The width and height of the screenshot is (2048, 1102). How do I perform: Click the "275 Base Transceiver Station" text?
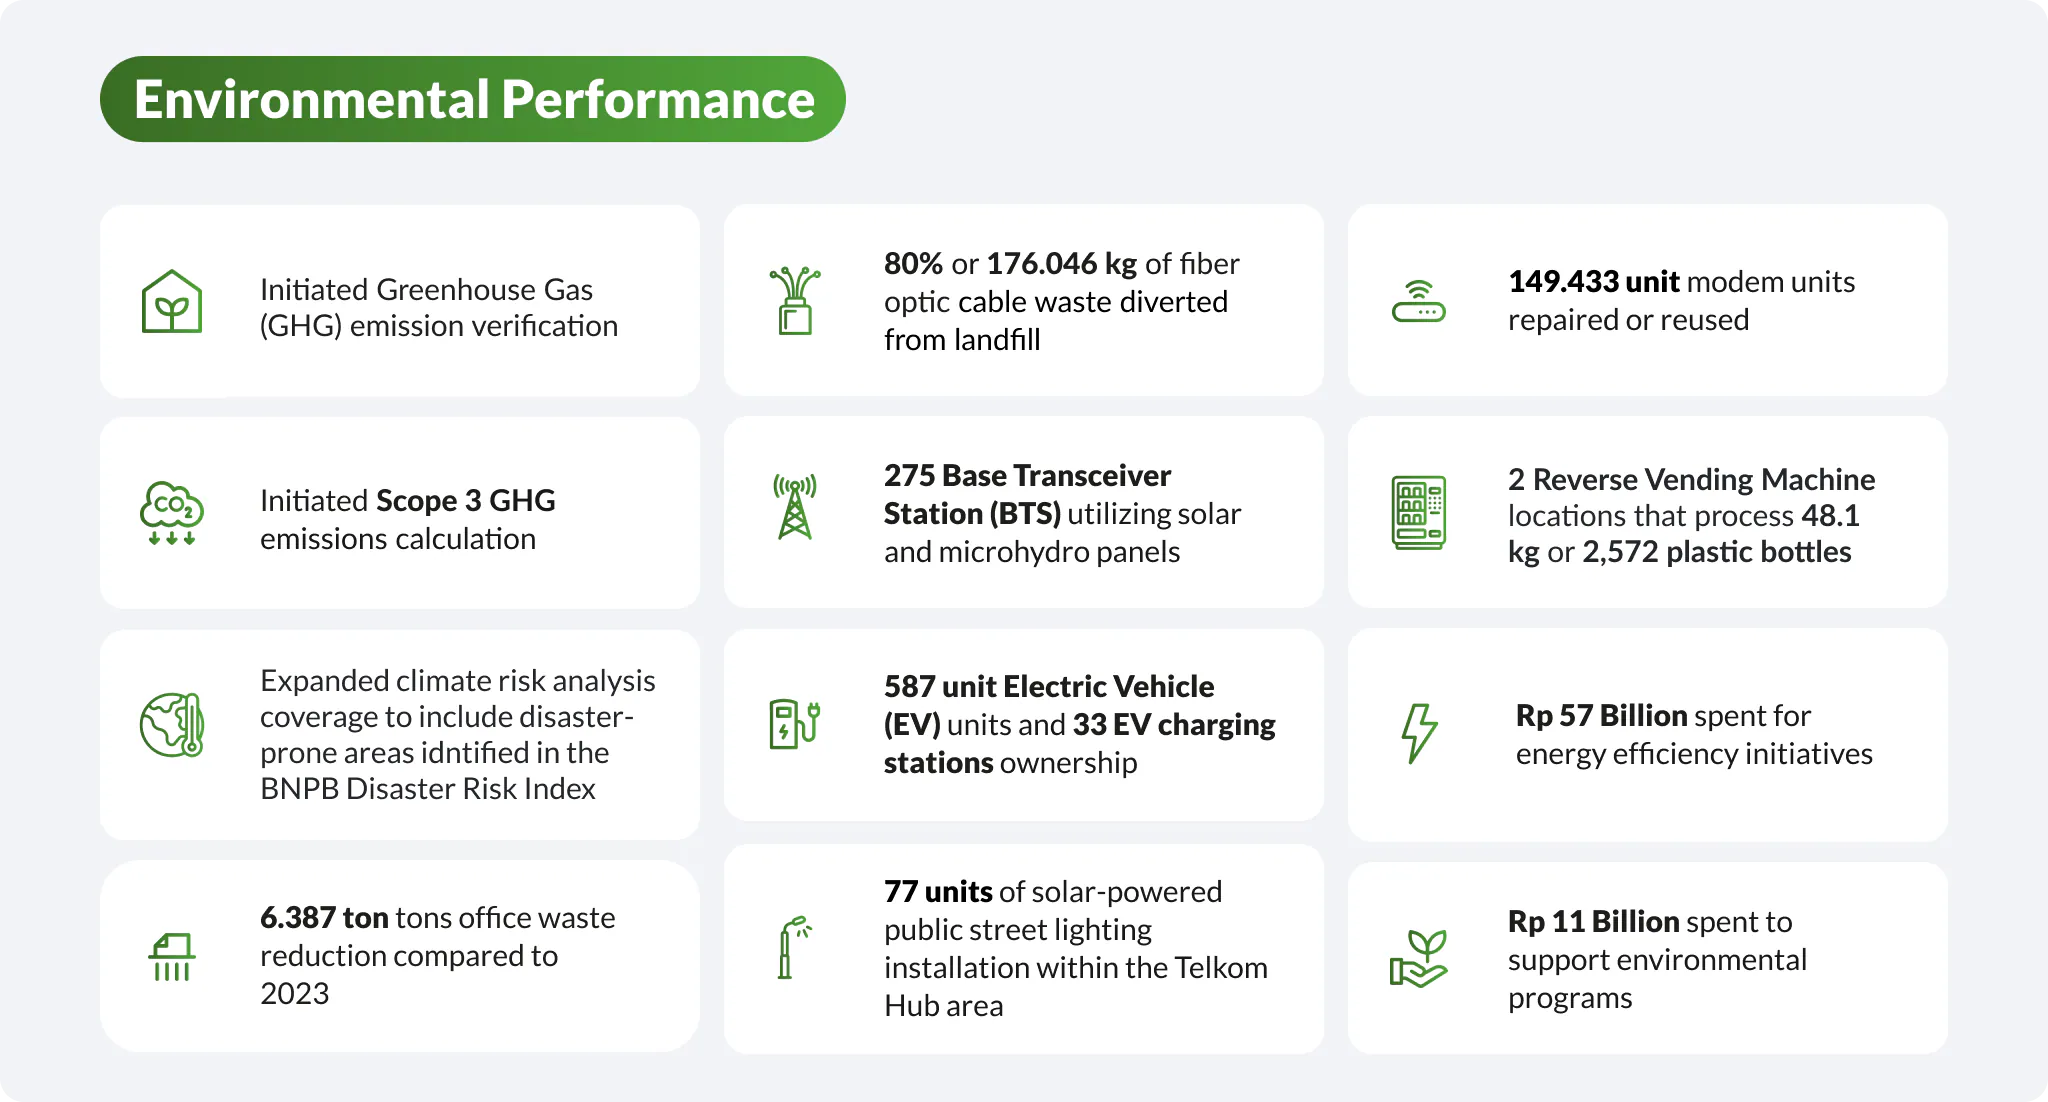tap(1027, 494)
